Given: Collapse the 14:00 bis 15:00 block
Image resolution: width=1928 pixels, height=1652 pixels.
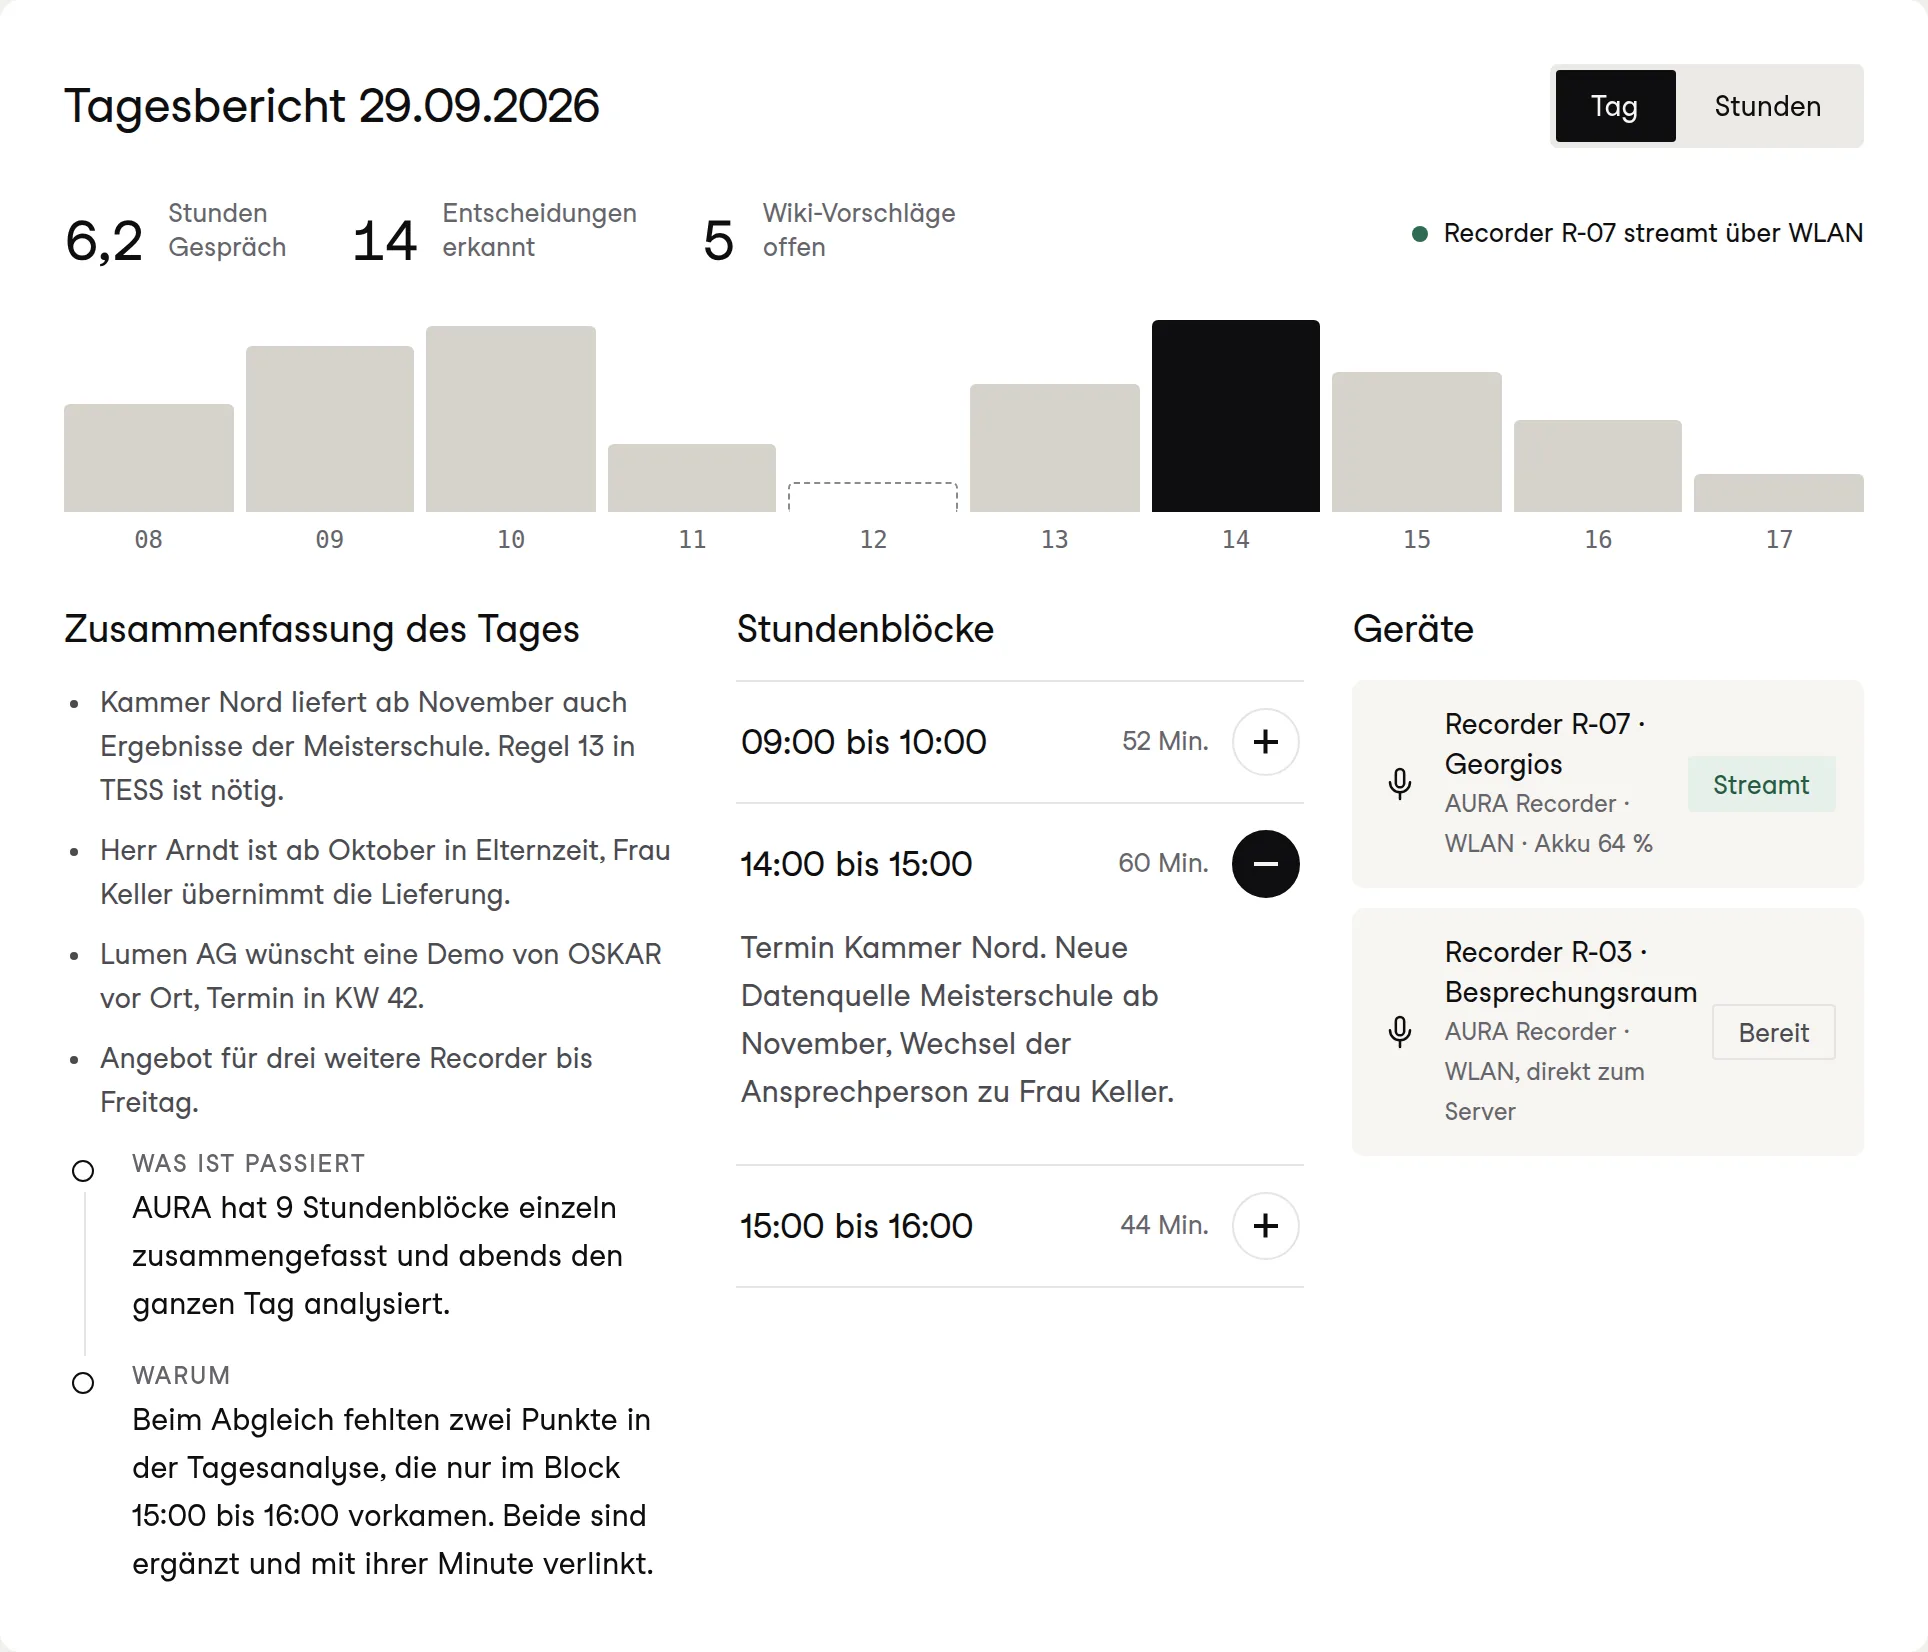Looking at the screenshot, I should 1265,864.
